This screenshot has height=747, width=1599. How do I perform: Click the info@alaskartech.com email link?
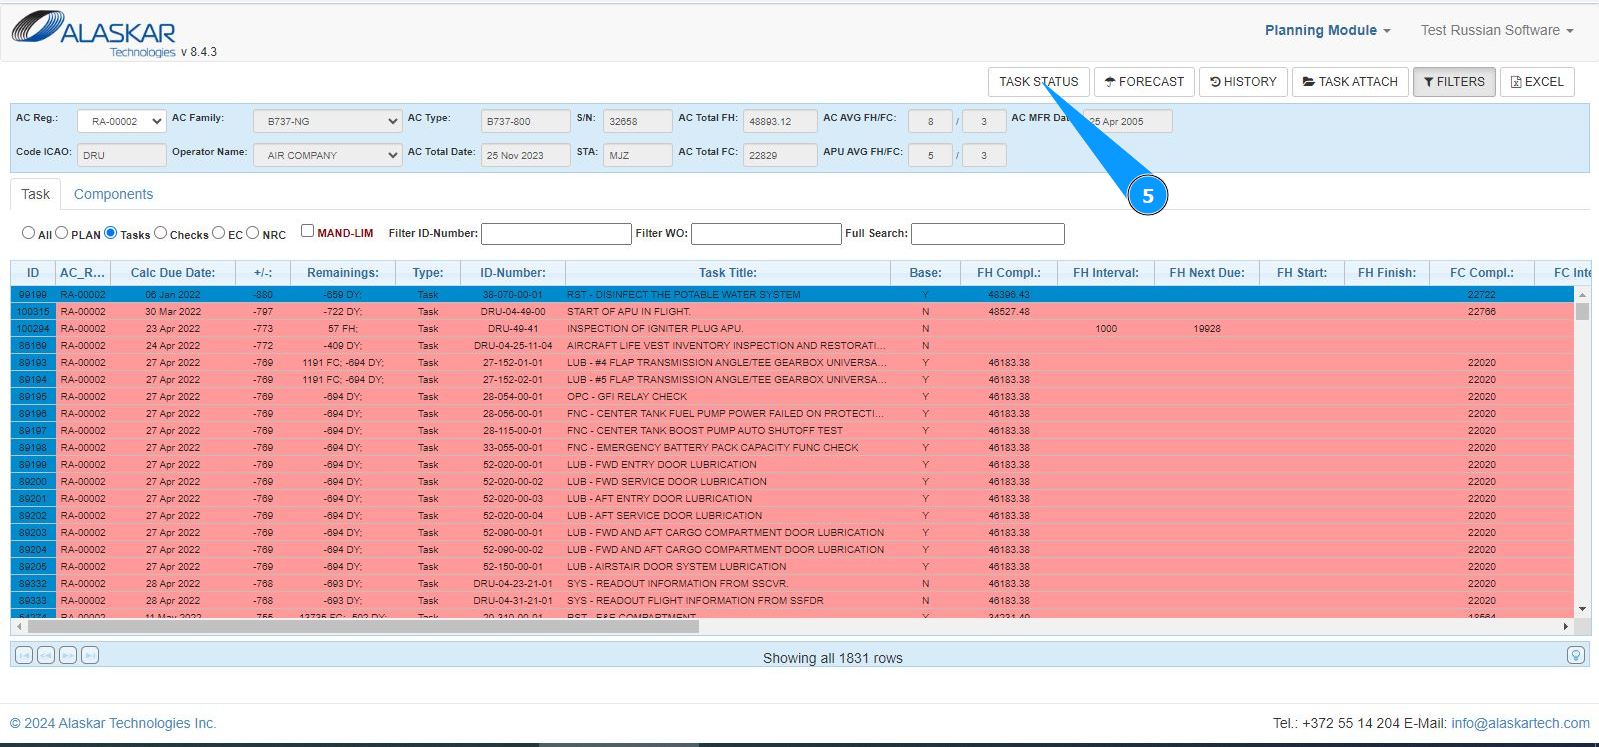[x=1520, y=723]
